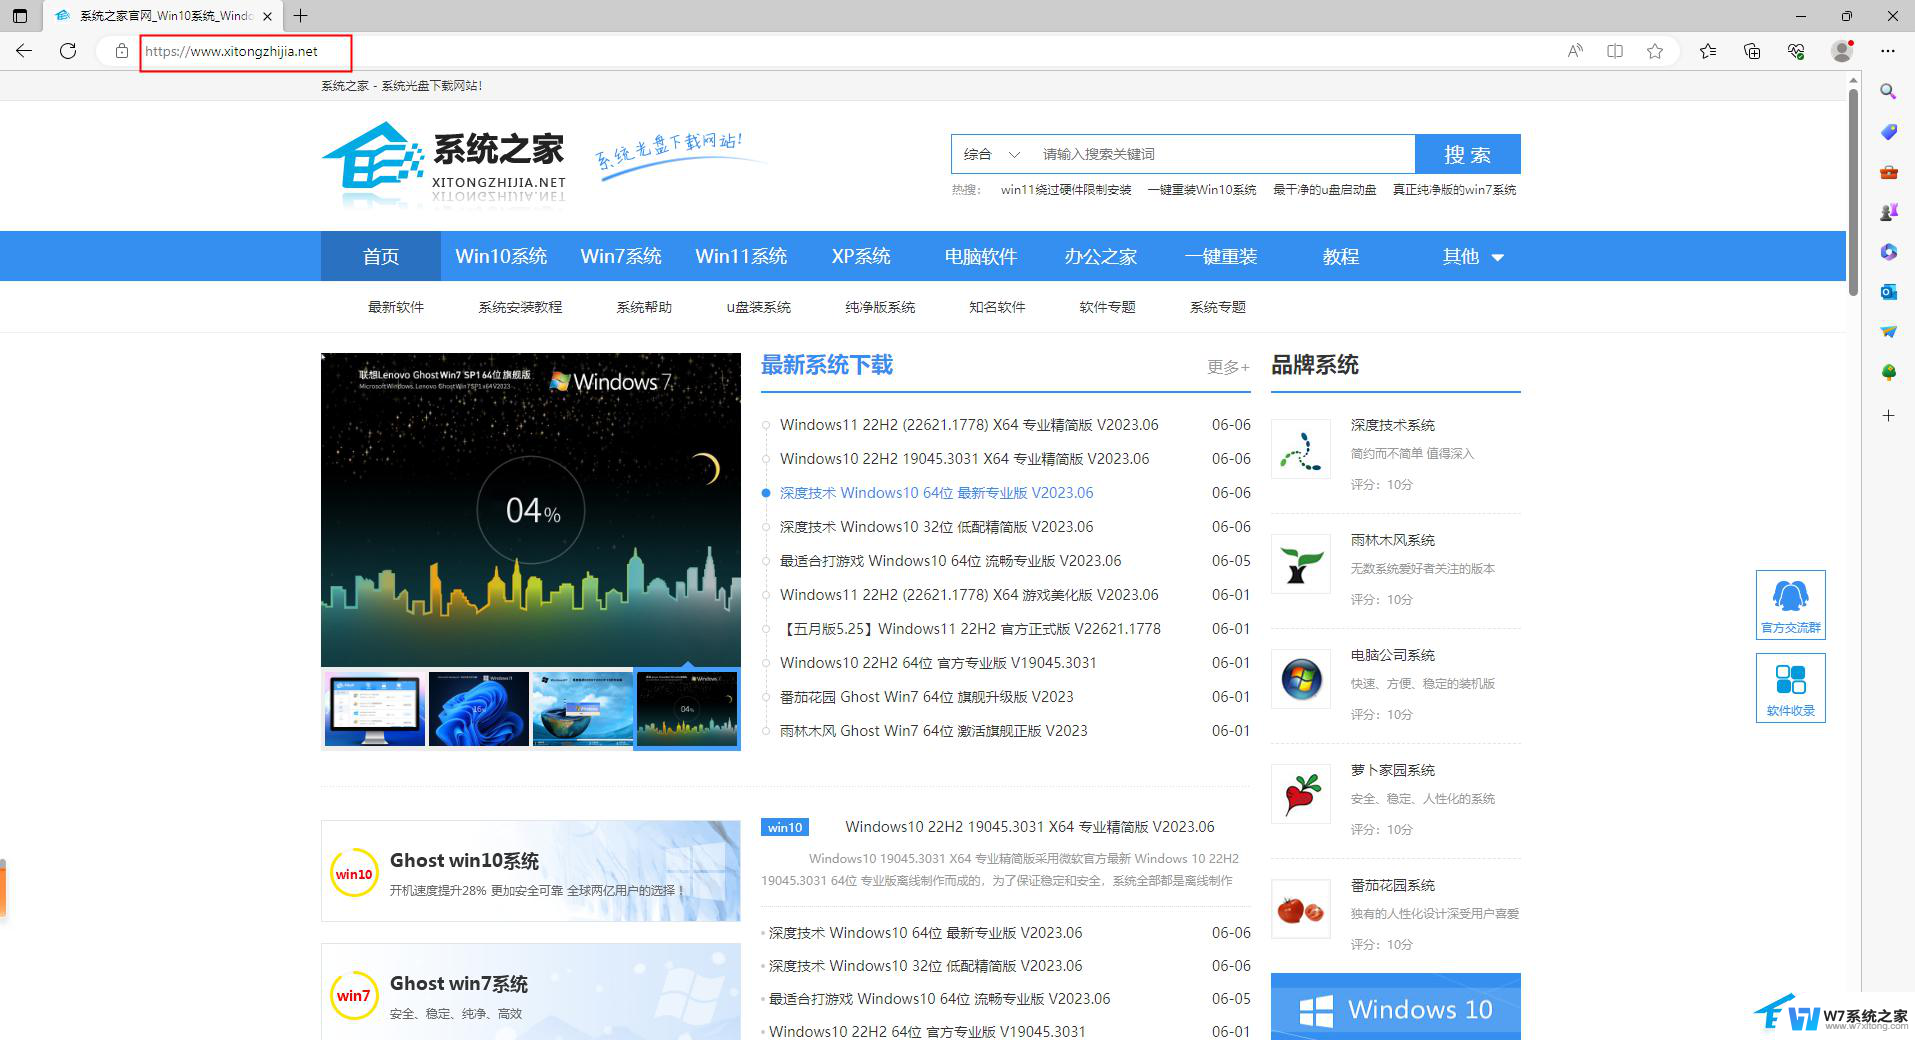Open the 教程 navigation item
Viewport: 1915px width, 1040px height.
click(x=1341, y=256)
